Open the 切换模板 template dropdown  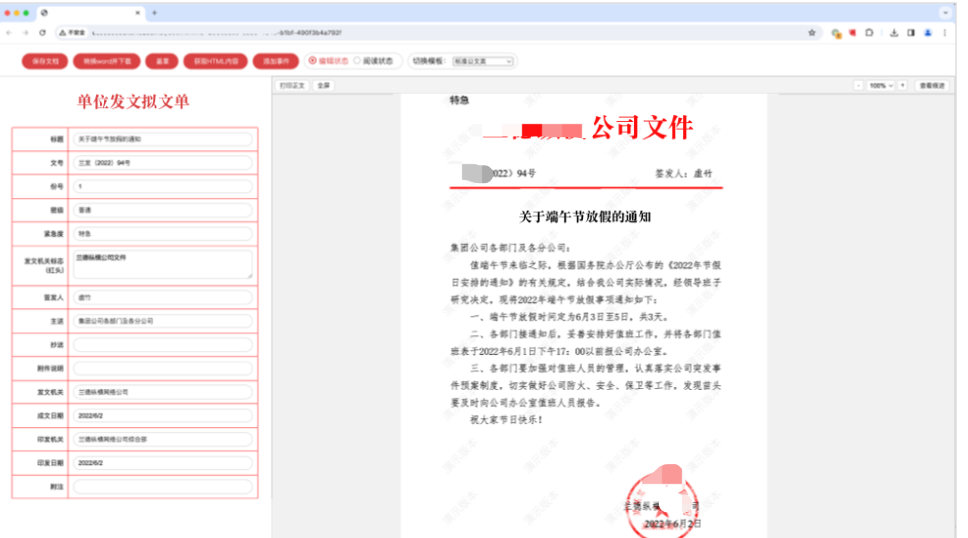483,61
